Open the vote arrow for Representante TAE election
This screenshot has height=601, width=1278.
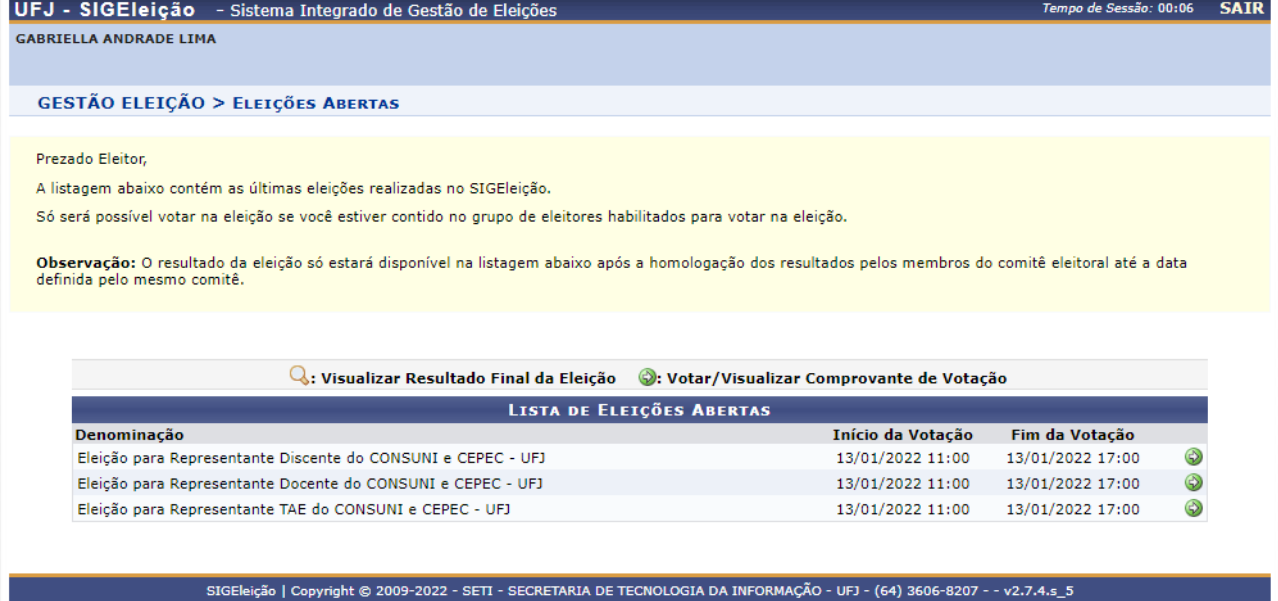pyautogui.click(x=1193, y=509)
